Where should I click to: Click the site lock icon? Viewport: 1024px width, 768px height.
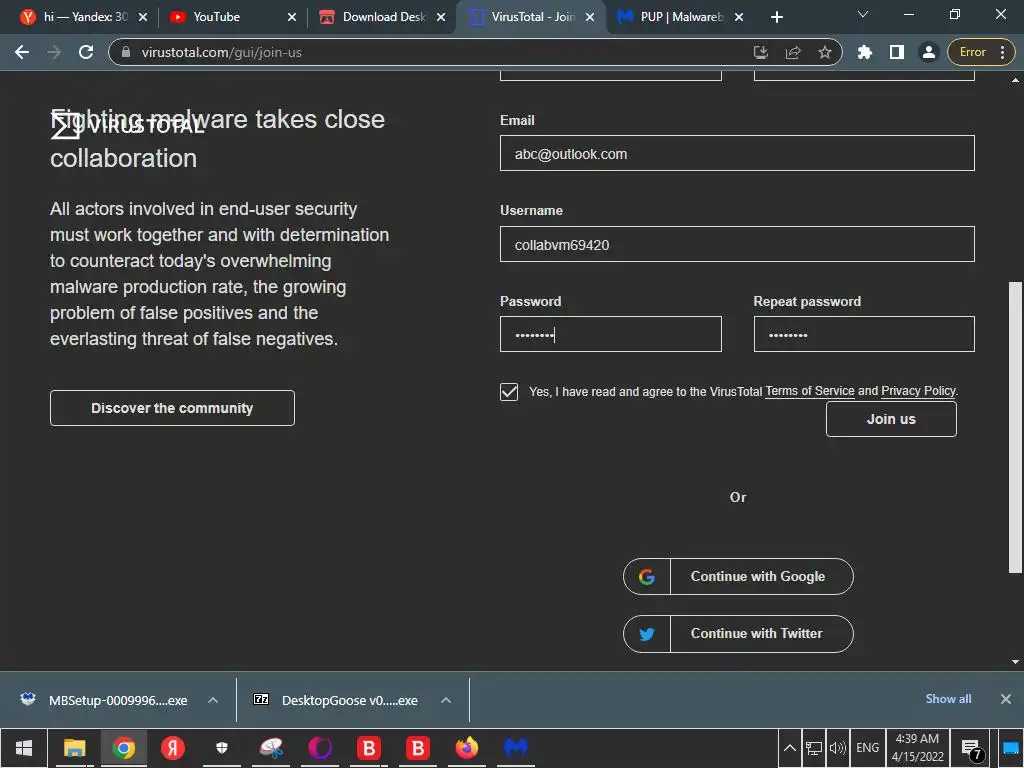tap(127, 52)
